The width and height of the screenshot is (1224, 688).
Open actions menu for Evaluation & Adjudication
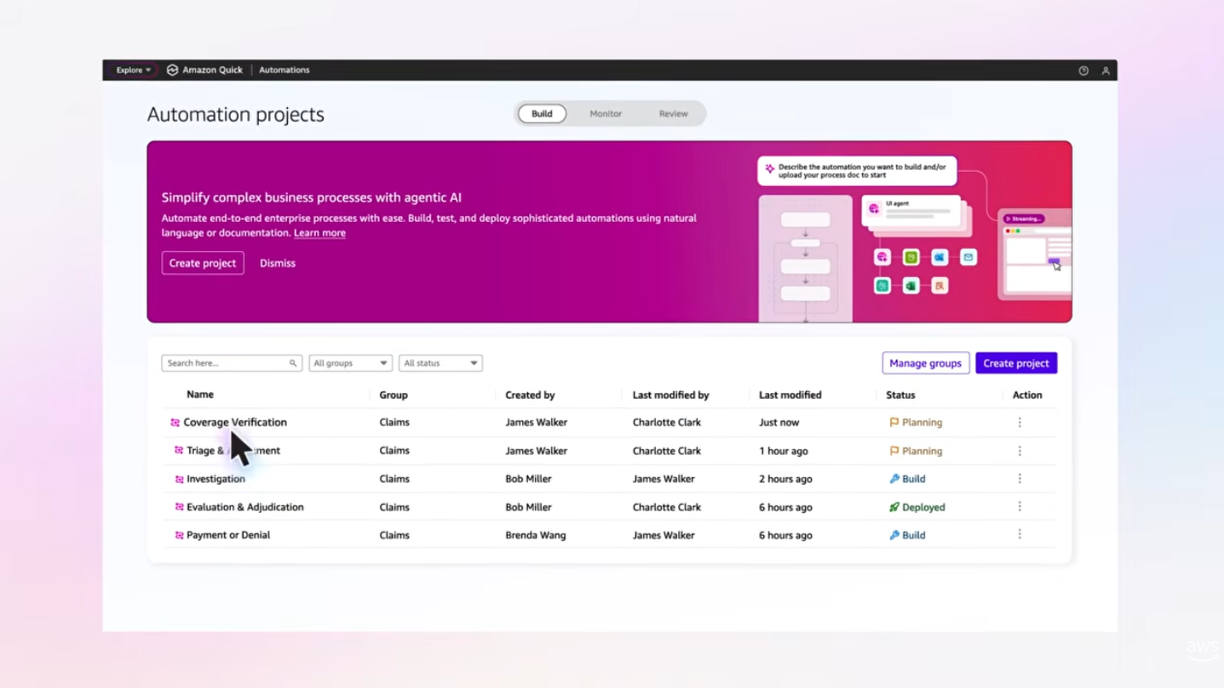1019,507
